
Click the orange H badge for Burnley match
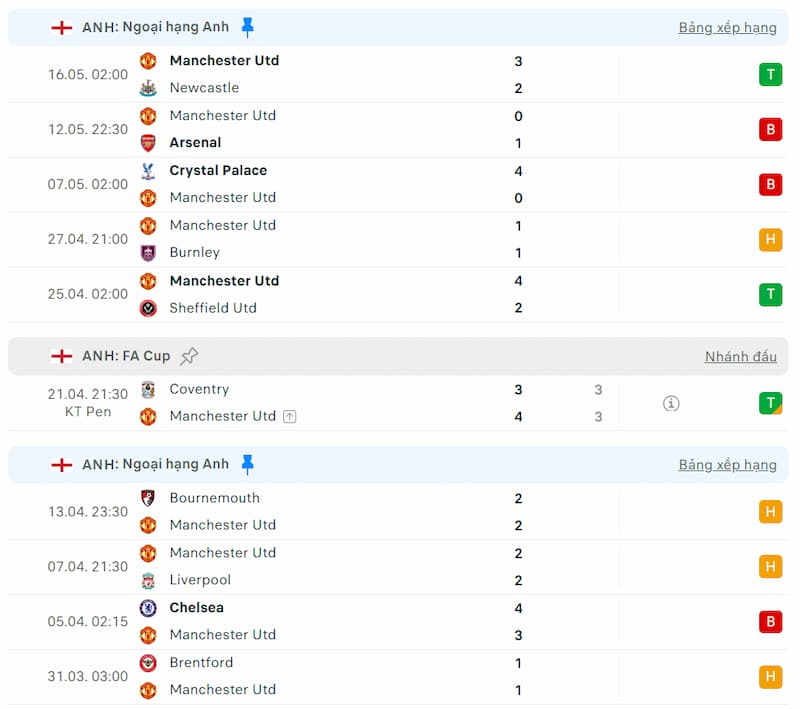click(770, 239)
